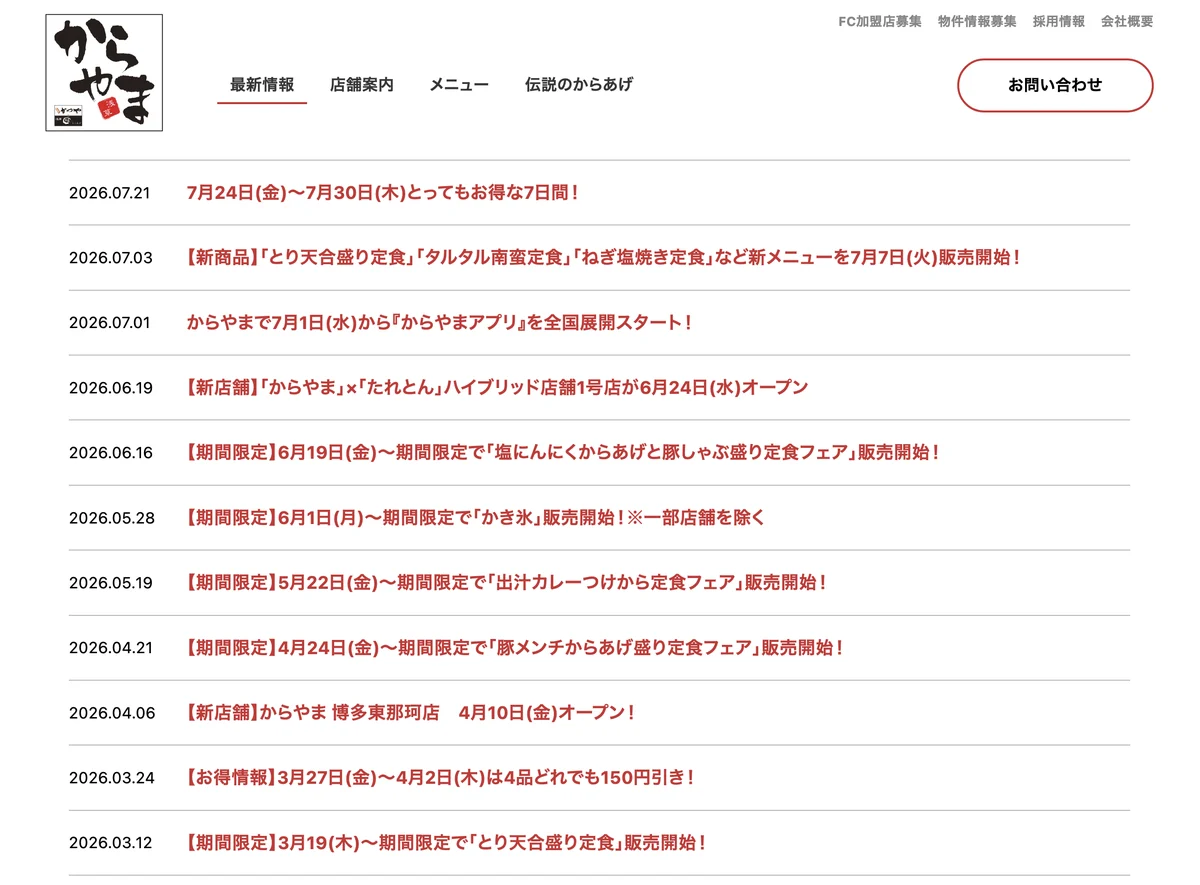The width and height of the screenshot is (1200, 885).
Task: Click the date 2026.07.01
Action: click(x=110, y=323)
